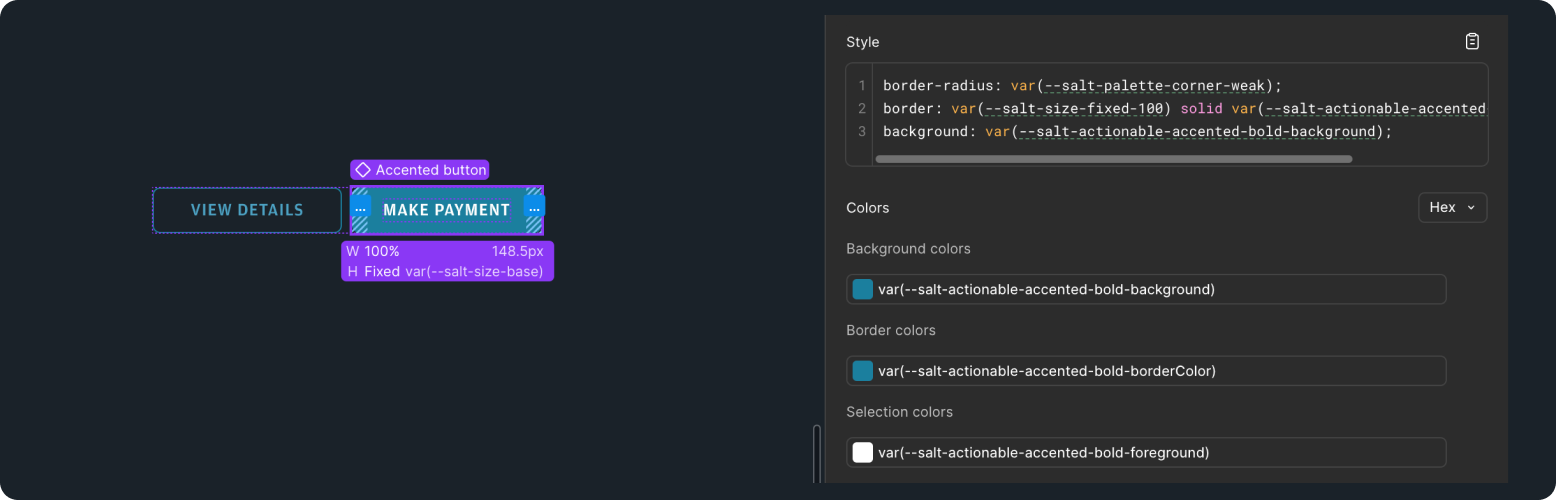Click the horizontal scrollbar under the style code
This screenshot has height=500, width=1556.
coord(1112,159)
